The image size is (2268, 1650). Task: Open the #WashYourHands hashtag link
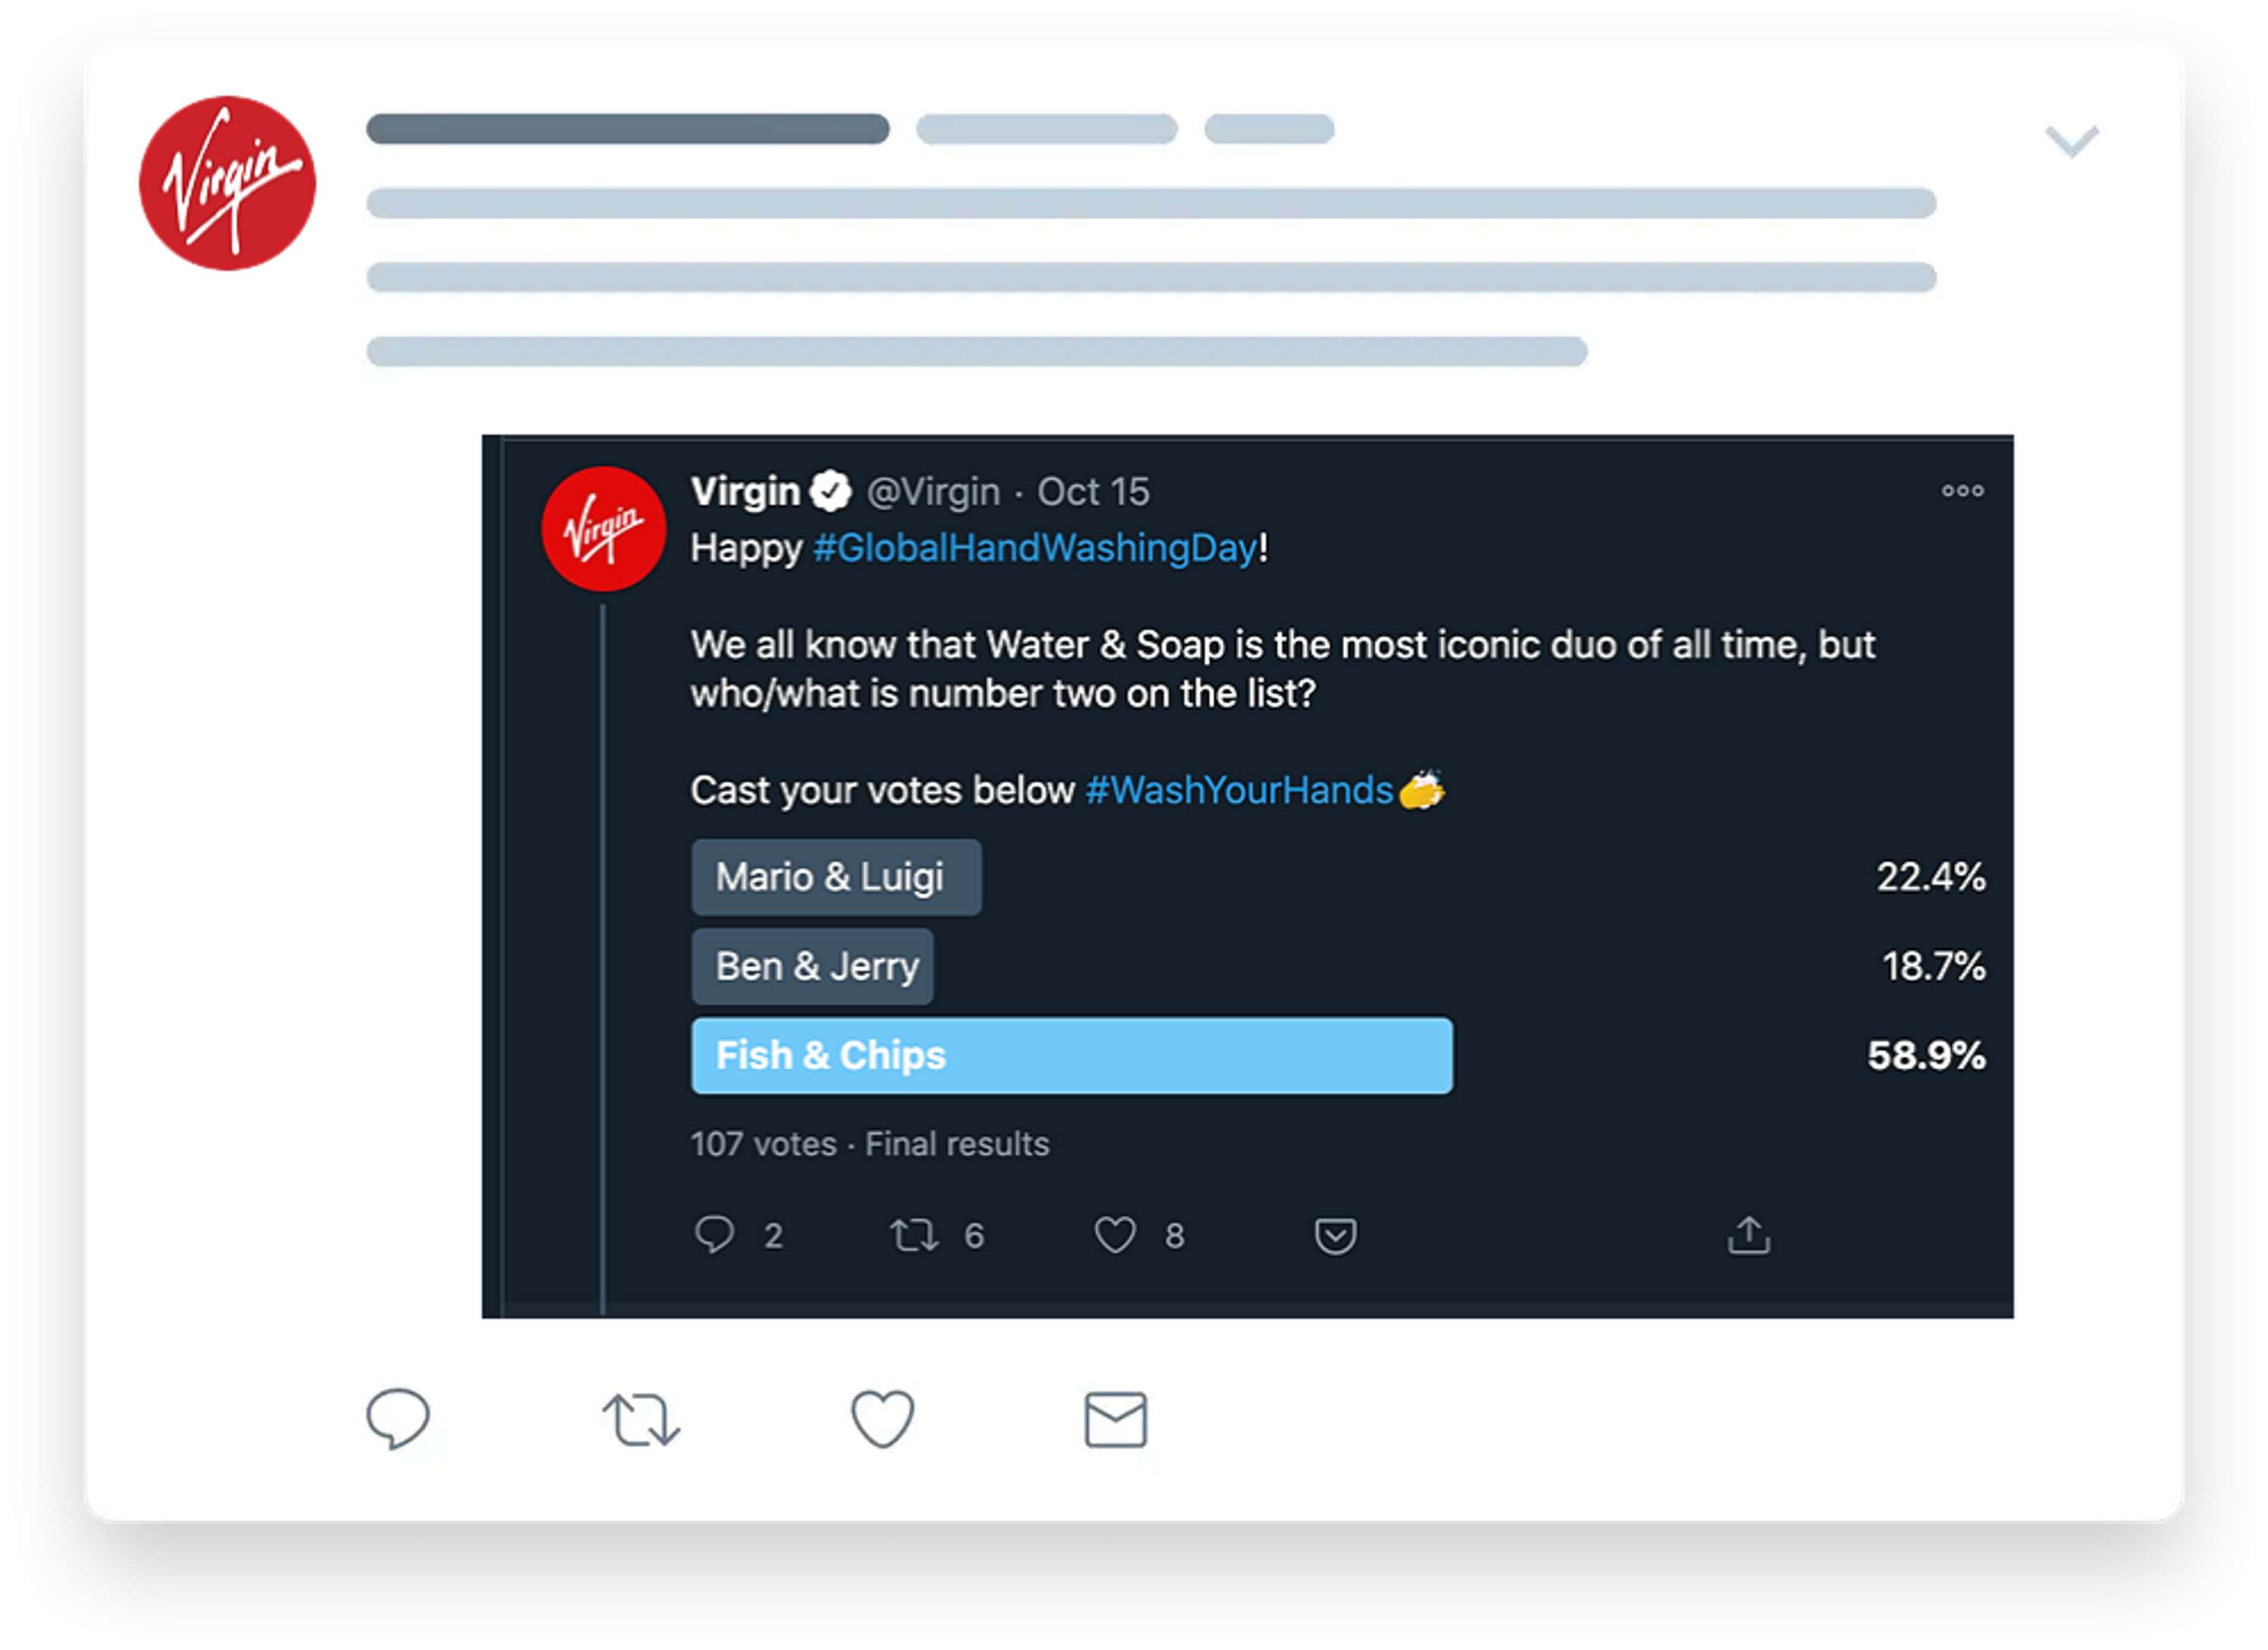click(x=1239, y=790)
